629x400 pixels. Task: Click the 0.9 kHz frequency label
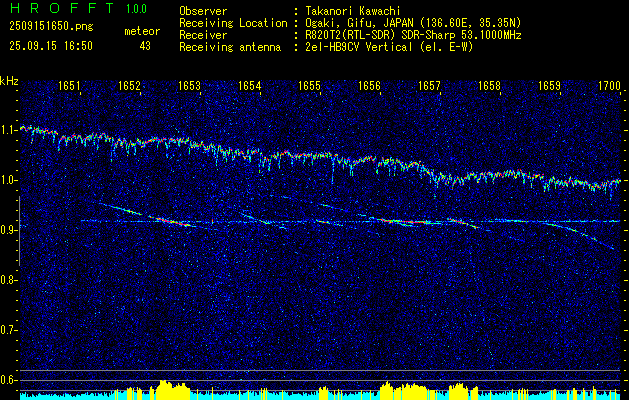coord(8,230)
